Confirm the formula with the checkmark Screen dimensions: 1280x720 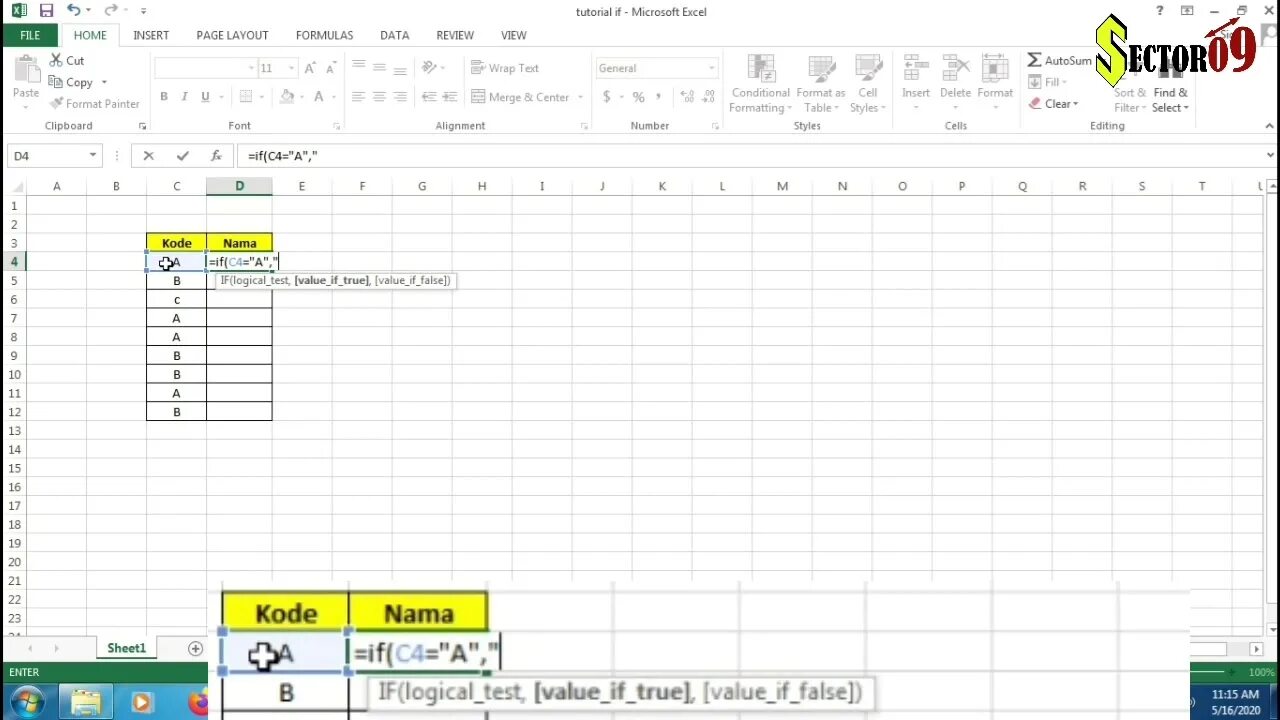182,156
